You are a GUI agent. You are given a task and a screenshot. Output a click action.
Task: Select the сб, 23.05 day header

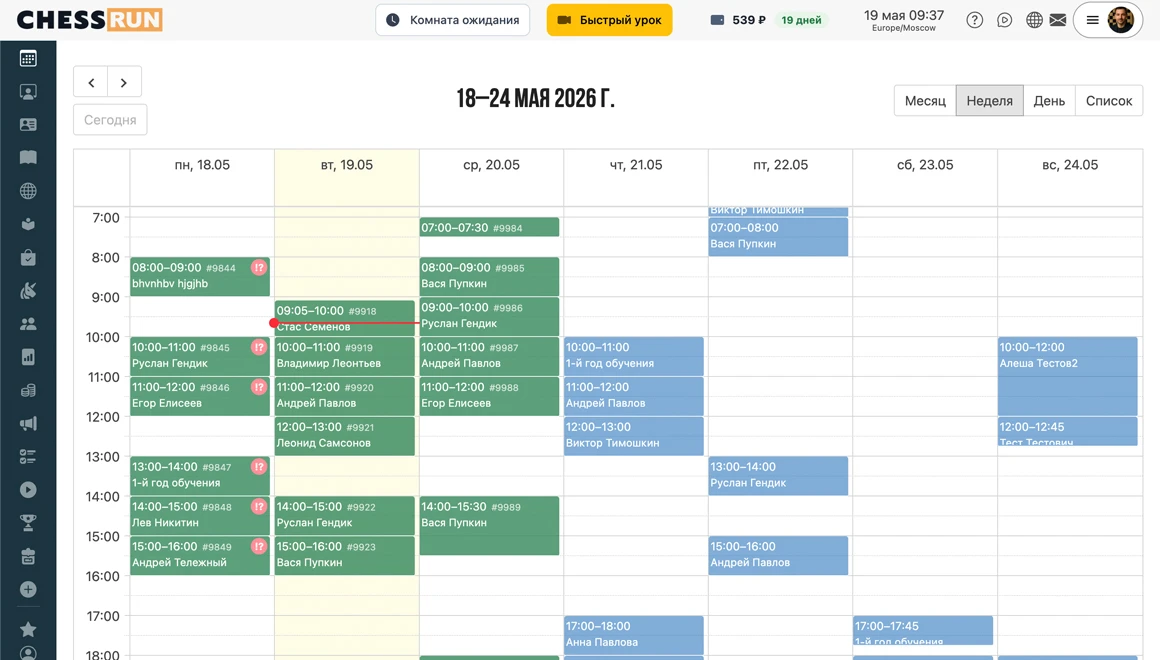[x=925, y=165]
